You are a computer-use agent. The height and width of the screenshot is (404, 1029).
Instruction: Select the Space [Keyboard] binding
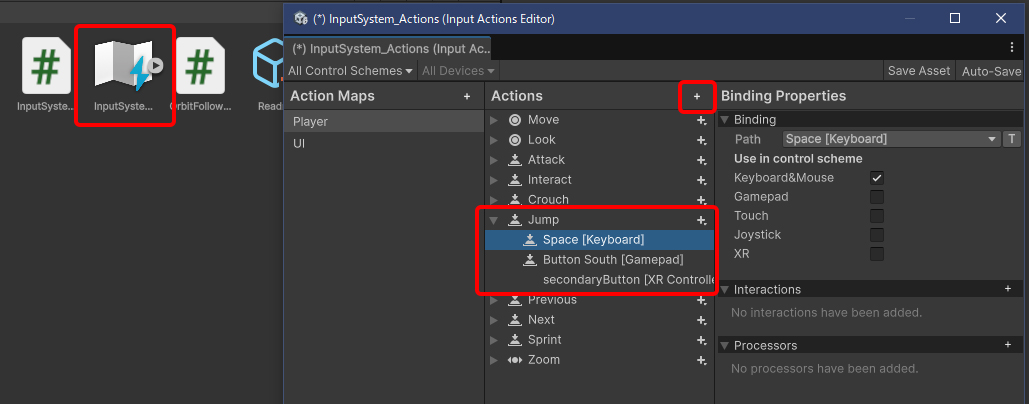point(599,240)
